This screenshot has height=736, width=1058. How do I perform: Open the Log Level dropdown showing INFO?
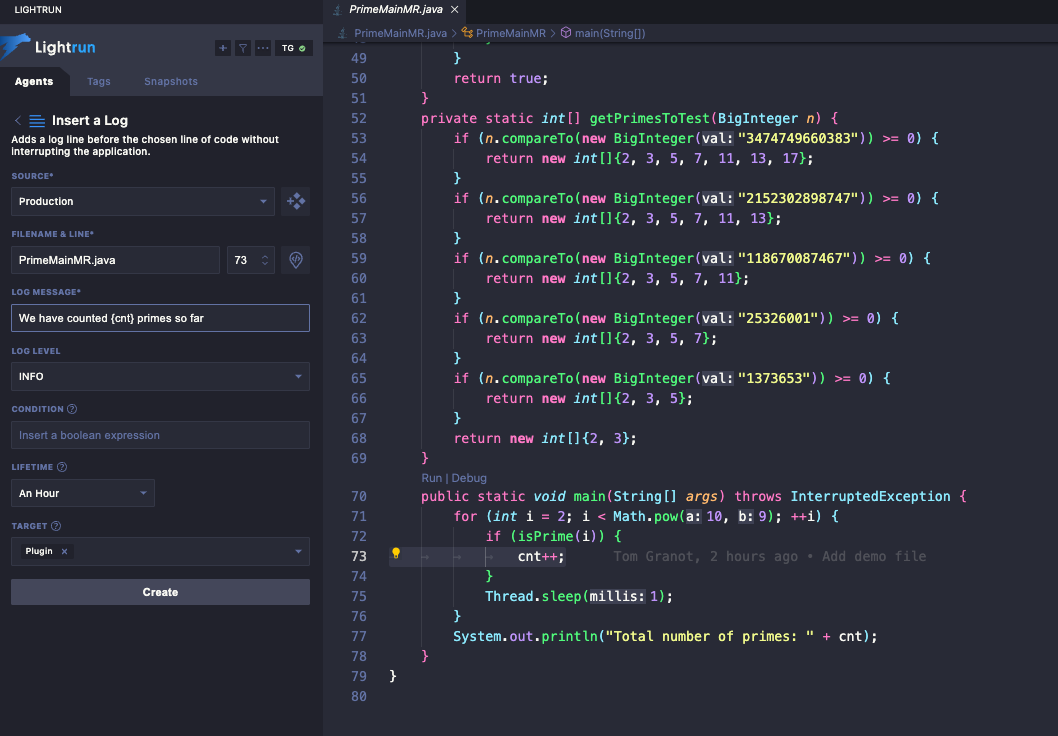(160, 376)
